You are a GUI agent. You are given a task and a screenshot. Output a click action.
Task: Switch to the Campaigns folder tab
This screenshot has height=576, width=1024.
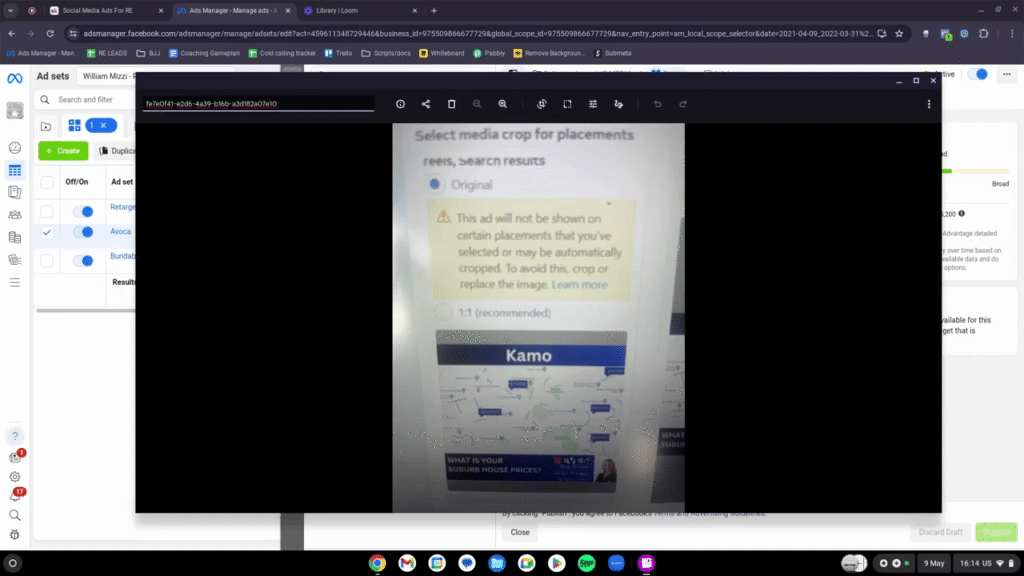(46, 126)
